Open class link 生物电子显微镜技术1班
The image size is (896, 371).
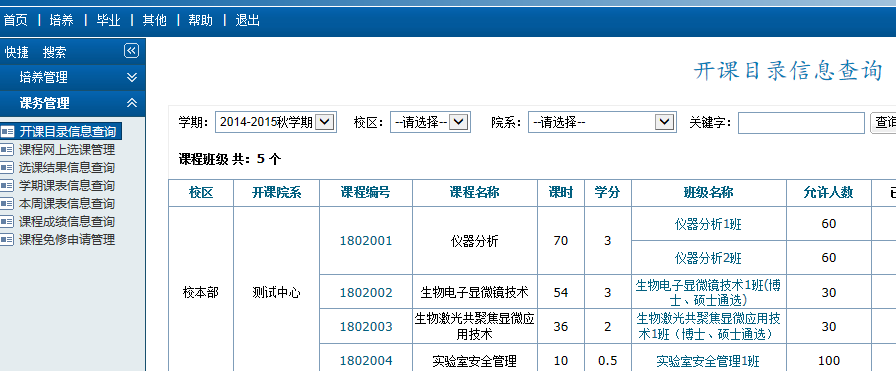point(708,292)
